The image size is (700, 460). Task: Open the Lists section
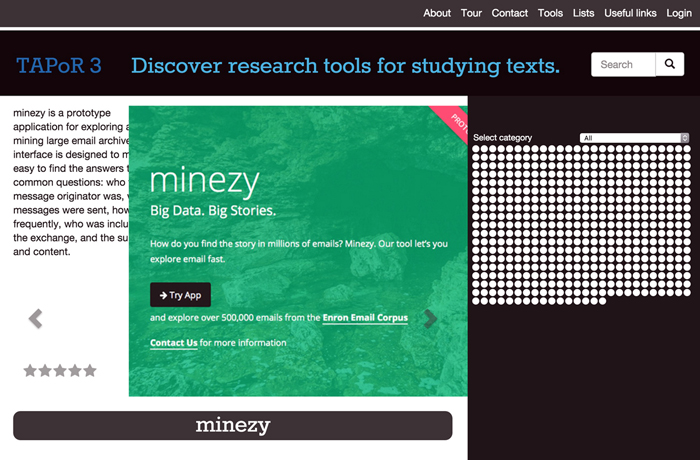click(583, 13)
